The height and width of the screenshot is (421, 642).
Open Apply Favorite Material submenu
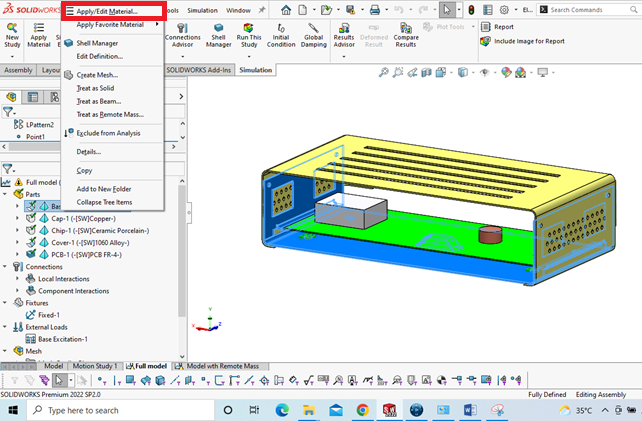click(x=113, y=25)
